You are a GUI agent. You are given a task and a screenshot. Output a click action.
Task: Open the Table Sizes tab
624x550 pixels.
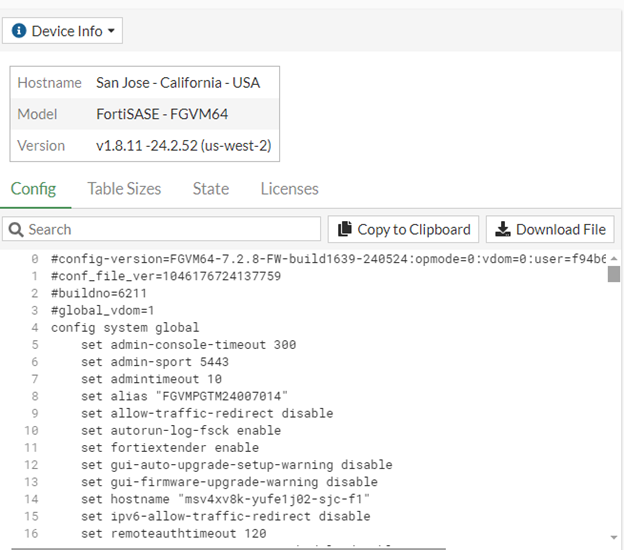[x=124, y=188]
